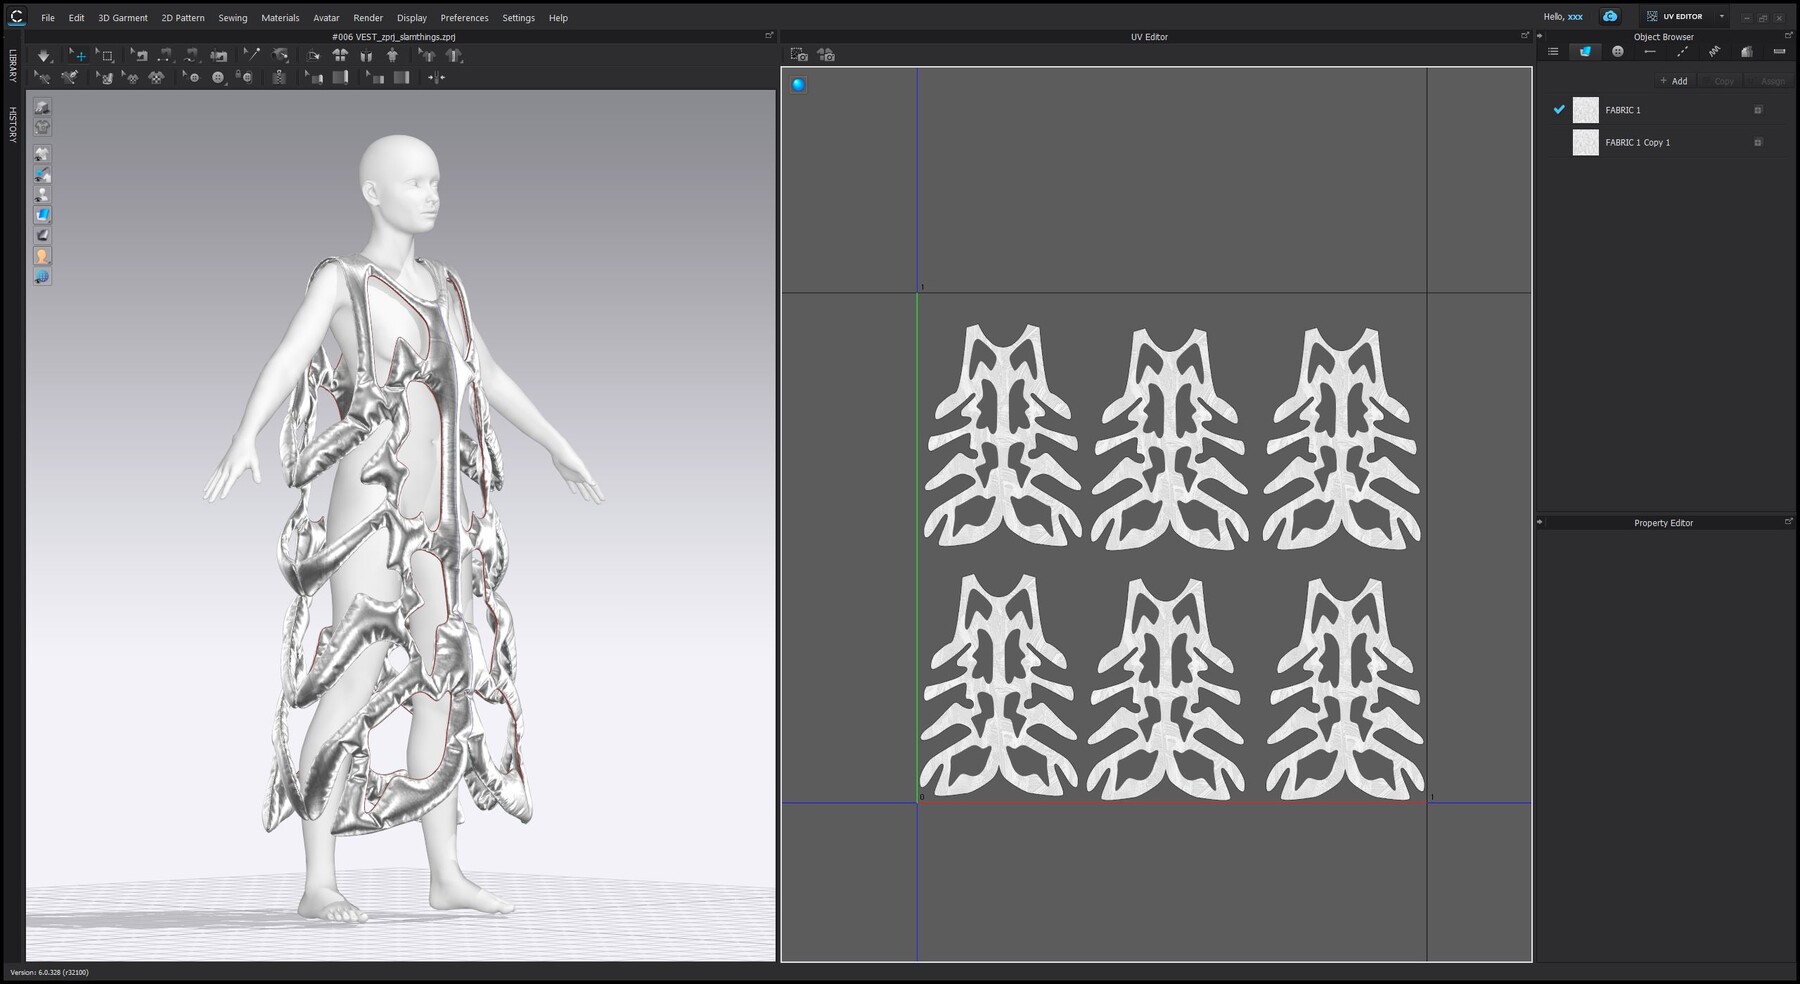Select the Simulate tool

point(44,55)
